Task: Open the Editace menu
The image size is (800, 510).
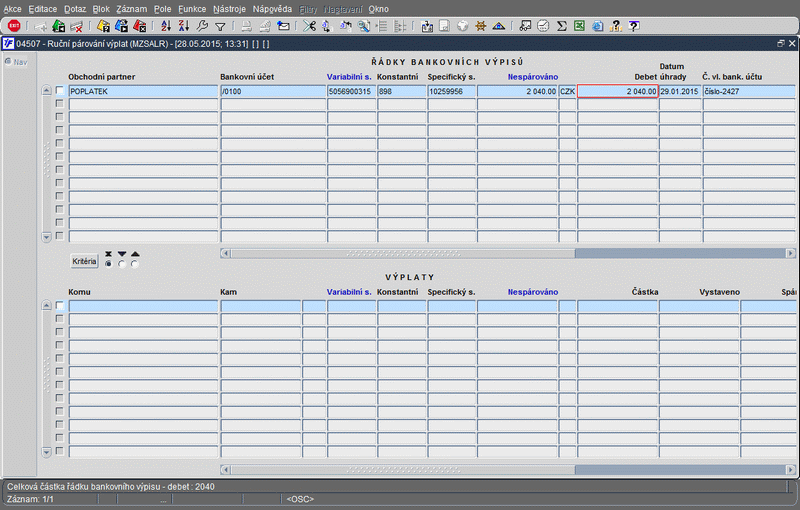Action: [43, 9]
